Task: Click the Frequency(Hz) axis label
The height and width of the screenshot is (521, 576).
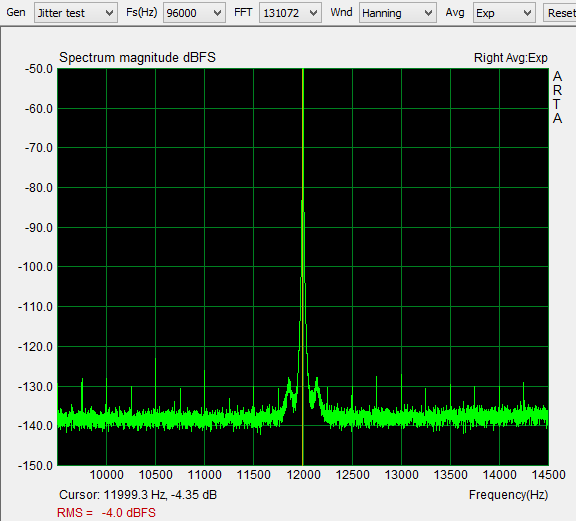Action: (x=508, y=495)
